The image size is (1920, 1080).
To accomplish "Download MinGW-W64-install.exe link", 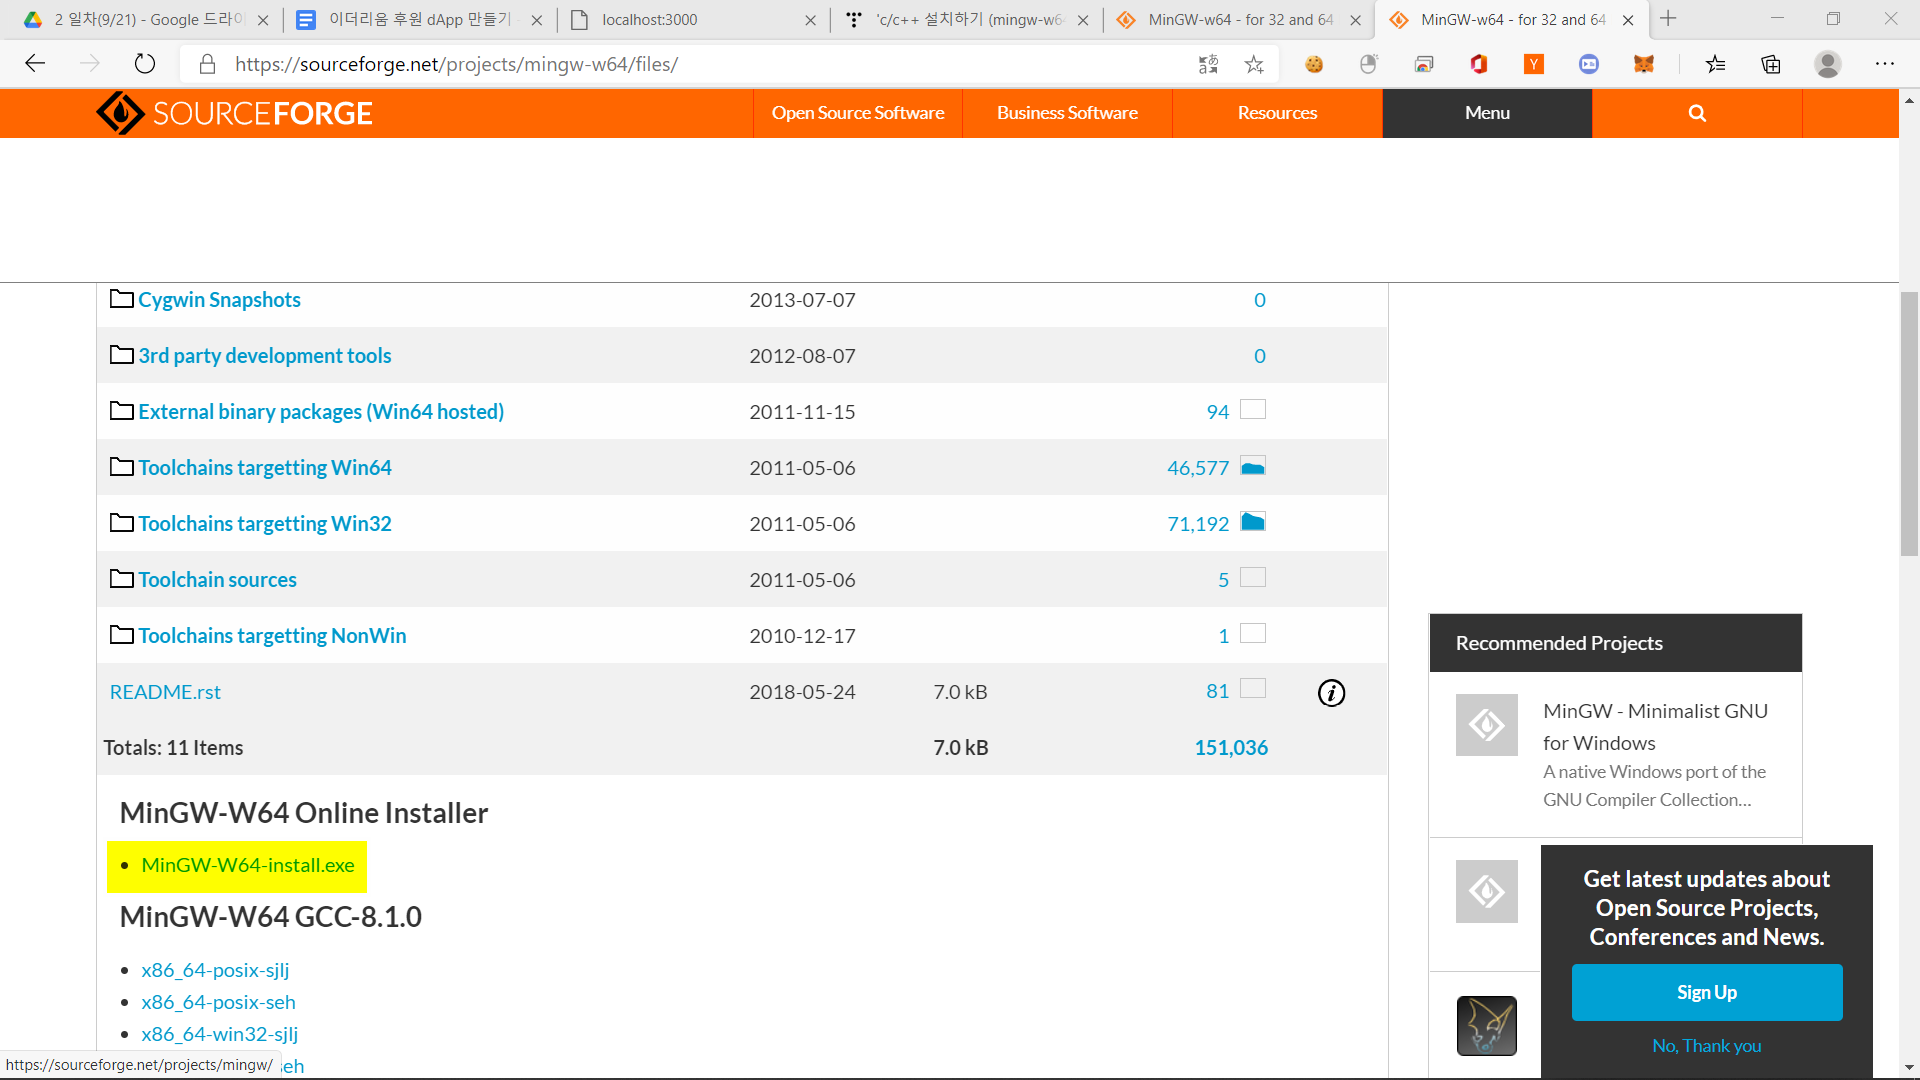I will (247, 865).
